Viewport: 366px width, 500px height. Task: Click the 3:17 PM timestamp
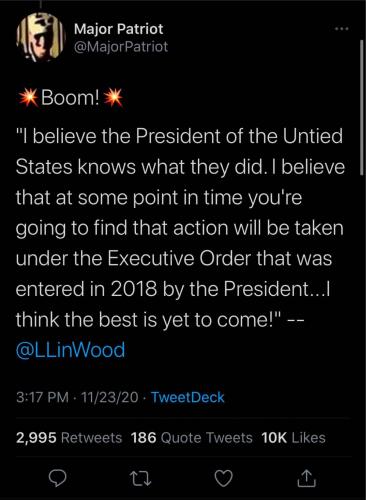42,397
